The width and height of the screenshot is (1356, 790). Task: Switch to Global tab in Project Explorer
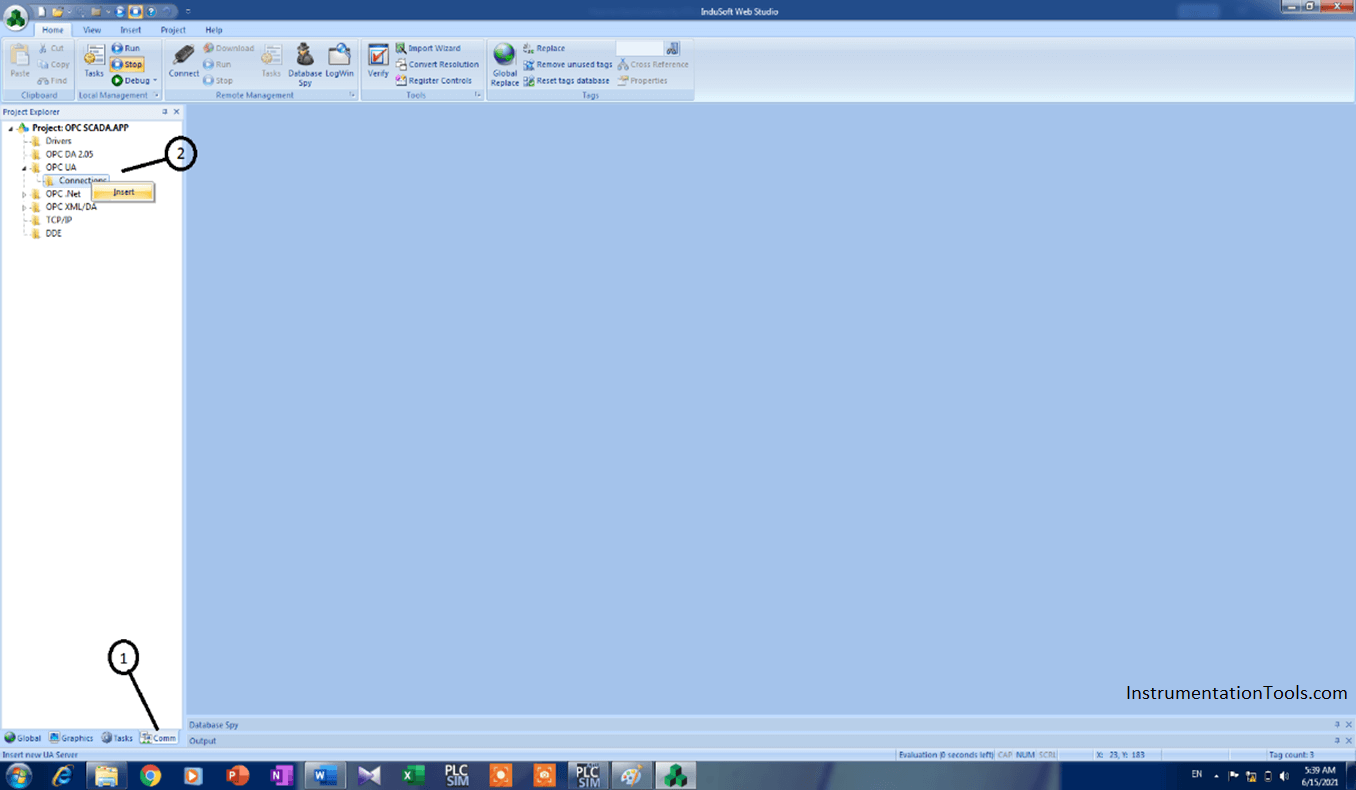pyautogui.click(x=23, y=738)
